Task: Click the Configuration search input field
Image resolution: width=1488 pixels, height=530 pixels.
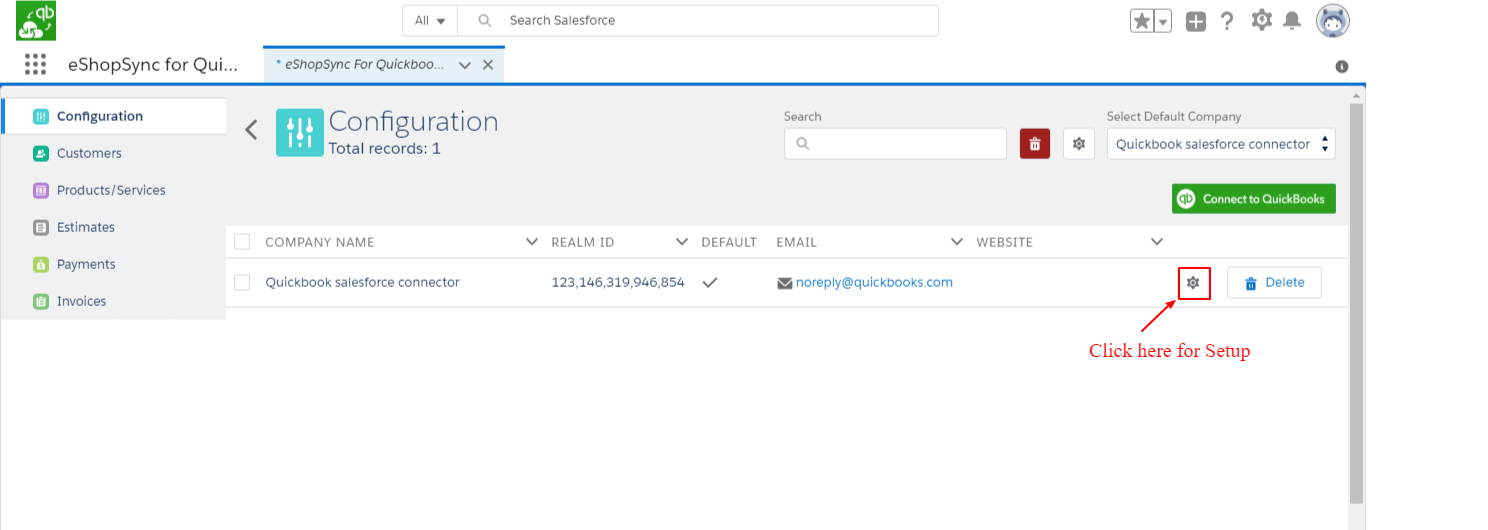Action: coord(905,144)
